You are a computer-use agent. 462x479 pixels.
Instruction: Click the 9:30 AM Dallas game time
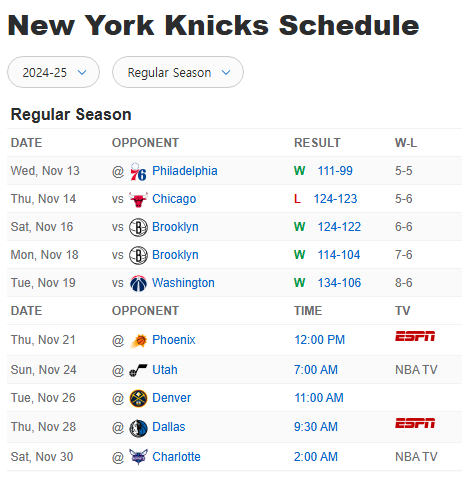coord(316,427)
